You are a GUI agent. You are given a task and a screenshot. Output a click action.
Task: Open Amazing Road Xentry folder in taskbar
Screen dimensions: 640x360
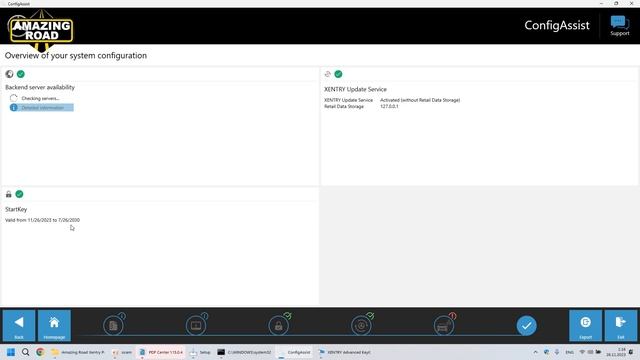coord(78,352)
